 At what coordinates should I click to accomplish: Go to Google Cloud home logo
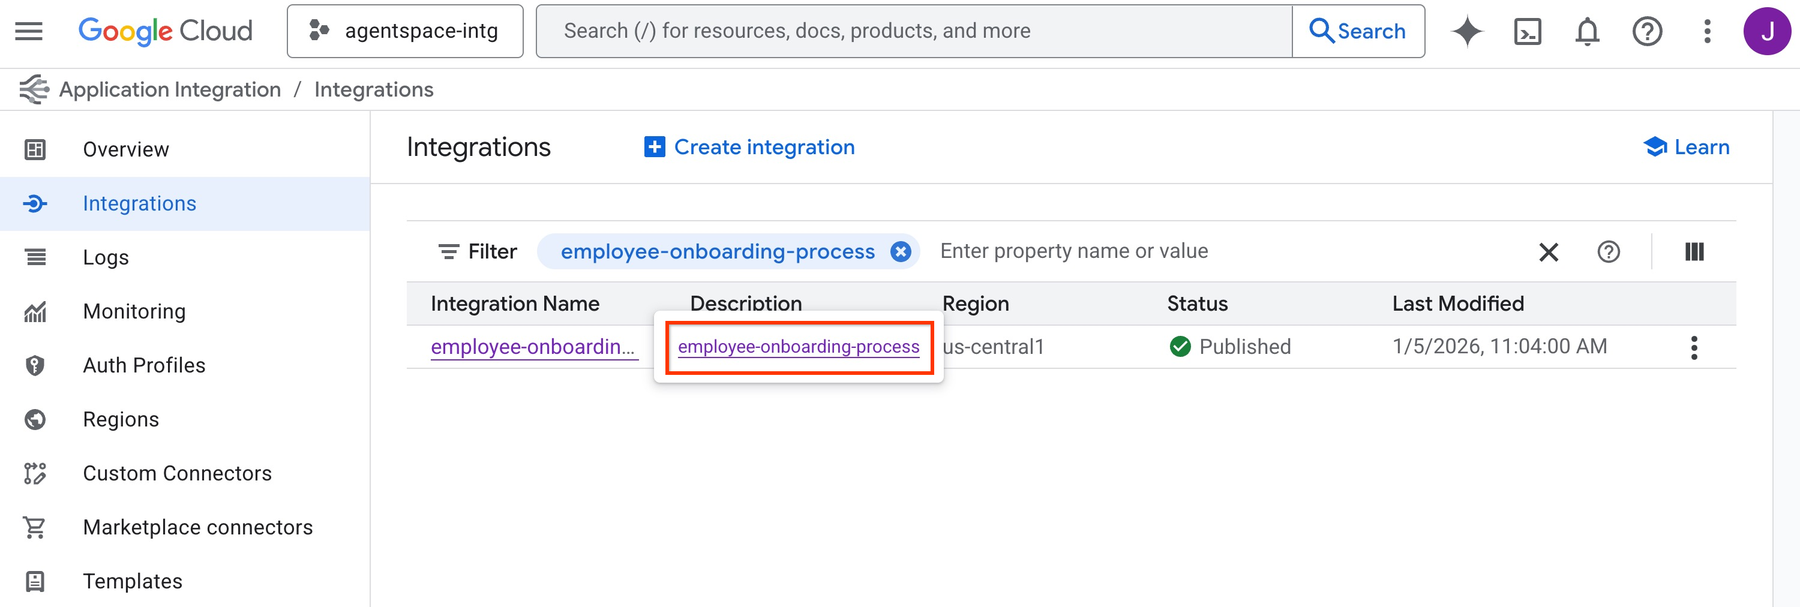click(x=165, y=31)
